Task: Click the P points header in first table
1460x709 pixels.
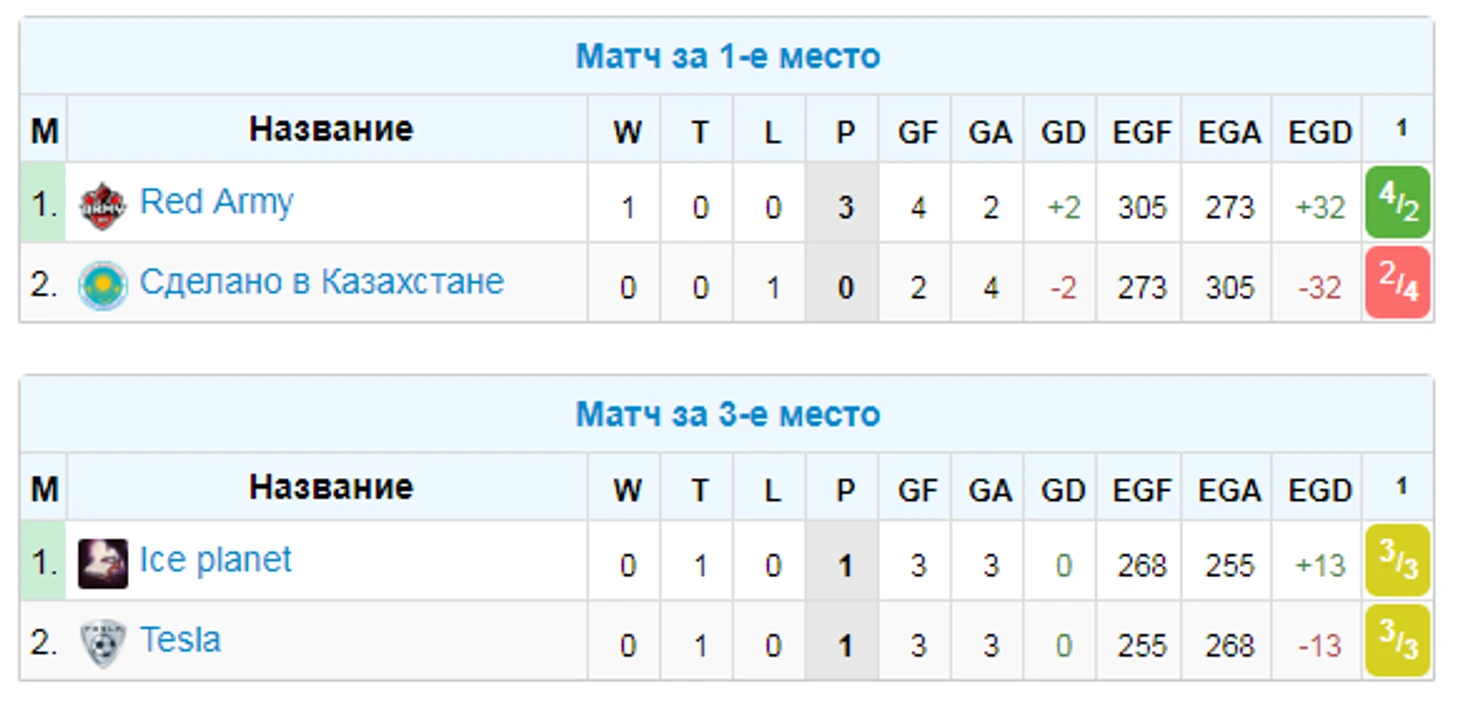Action: [x=845, y=132]
